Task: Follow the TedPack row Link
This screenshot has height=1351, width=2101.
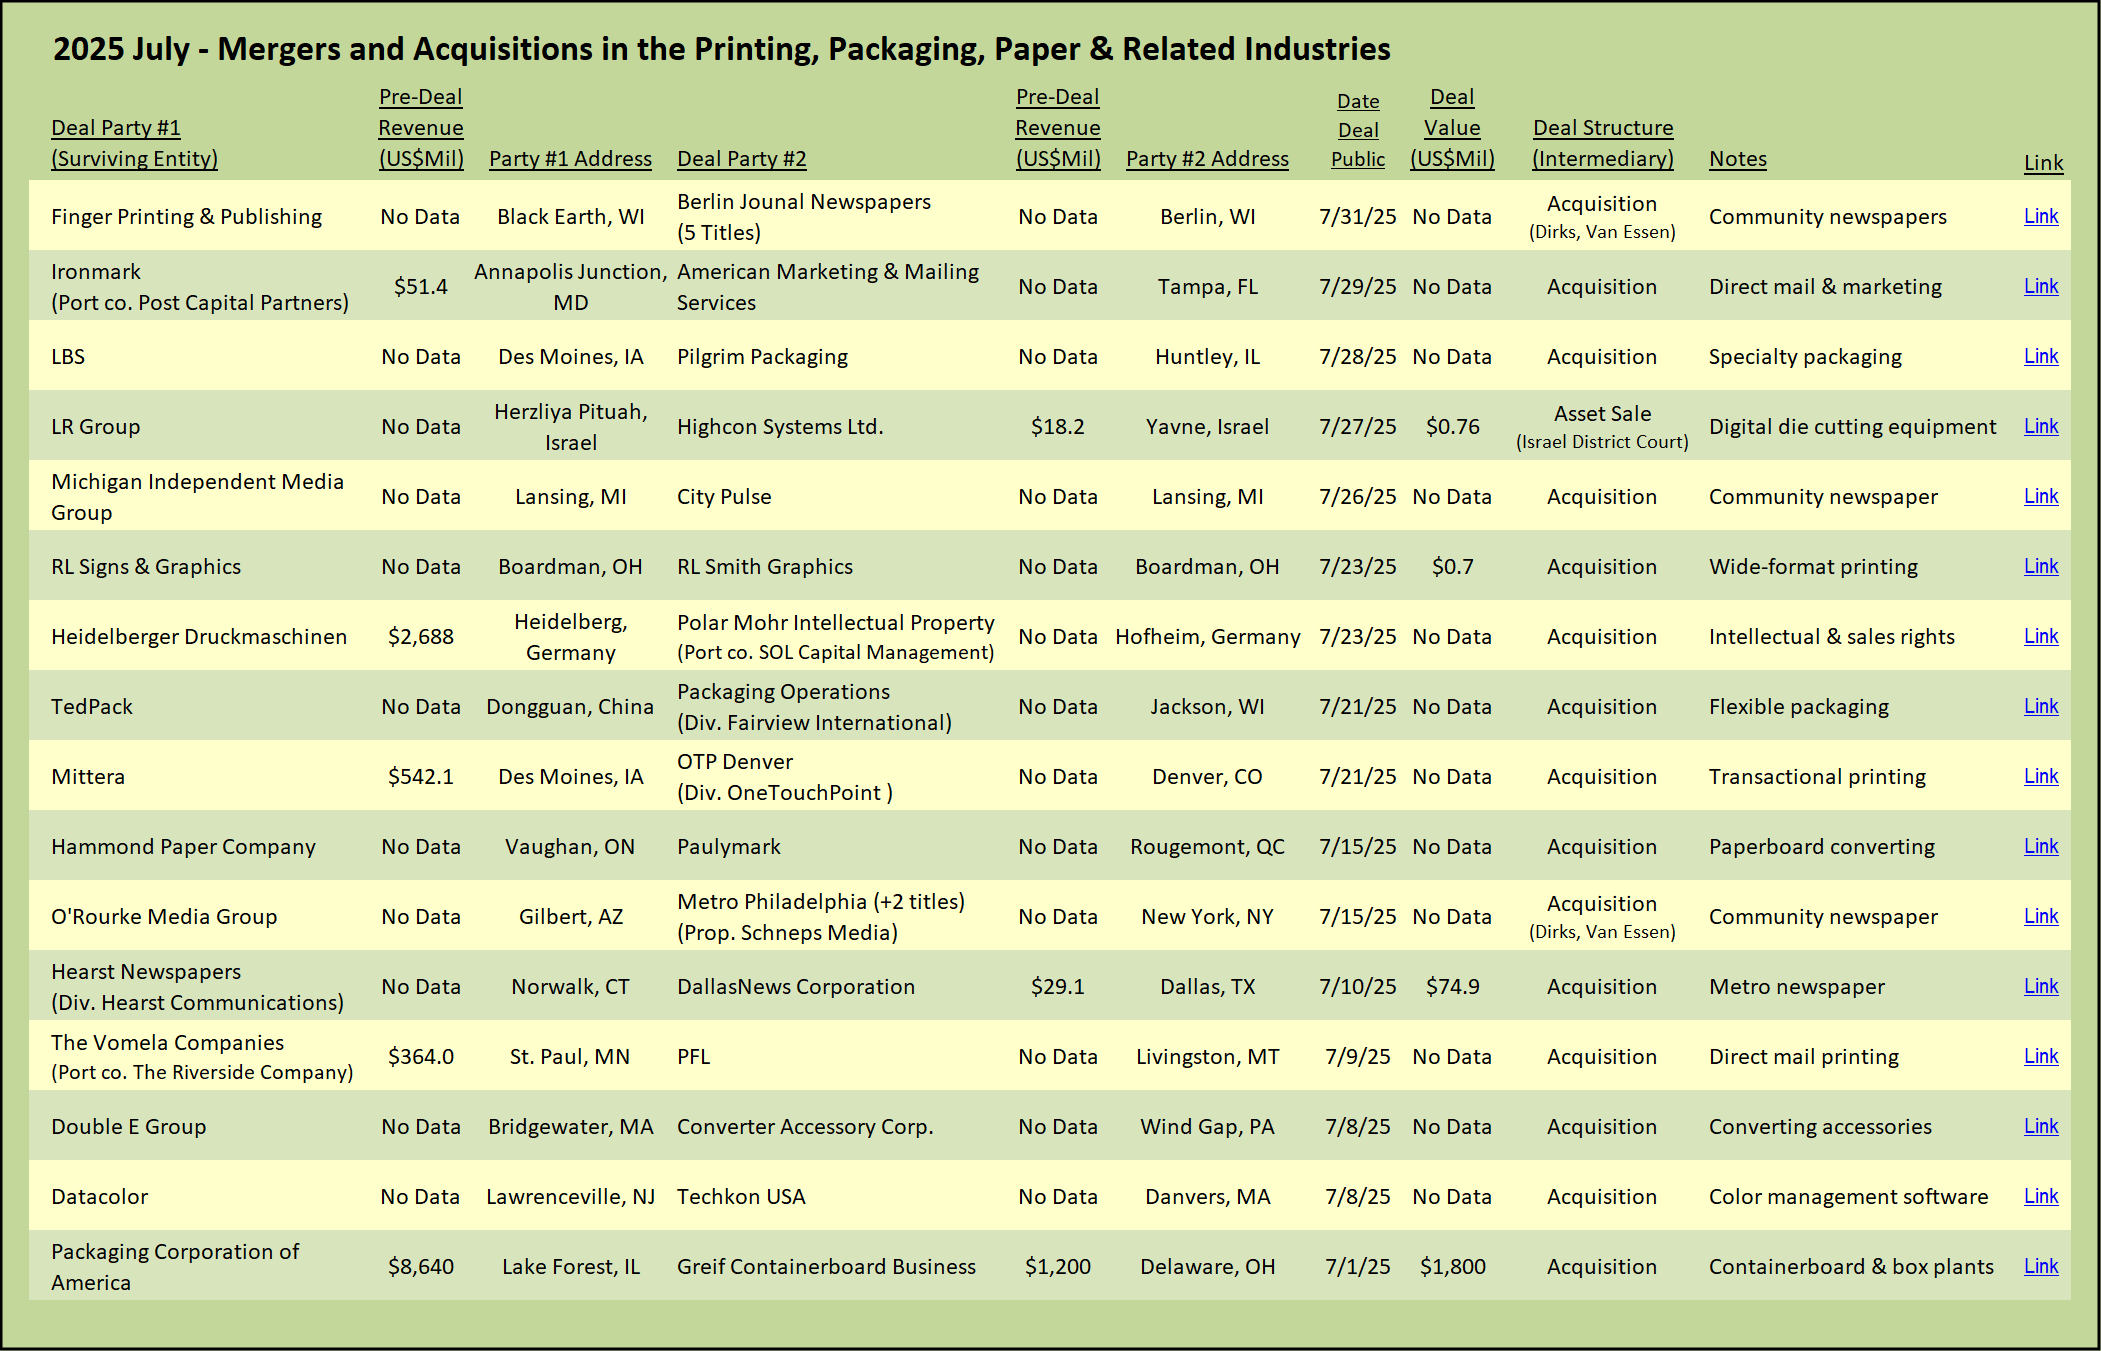Action: click(x=2040, y=706)
